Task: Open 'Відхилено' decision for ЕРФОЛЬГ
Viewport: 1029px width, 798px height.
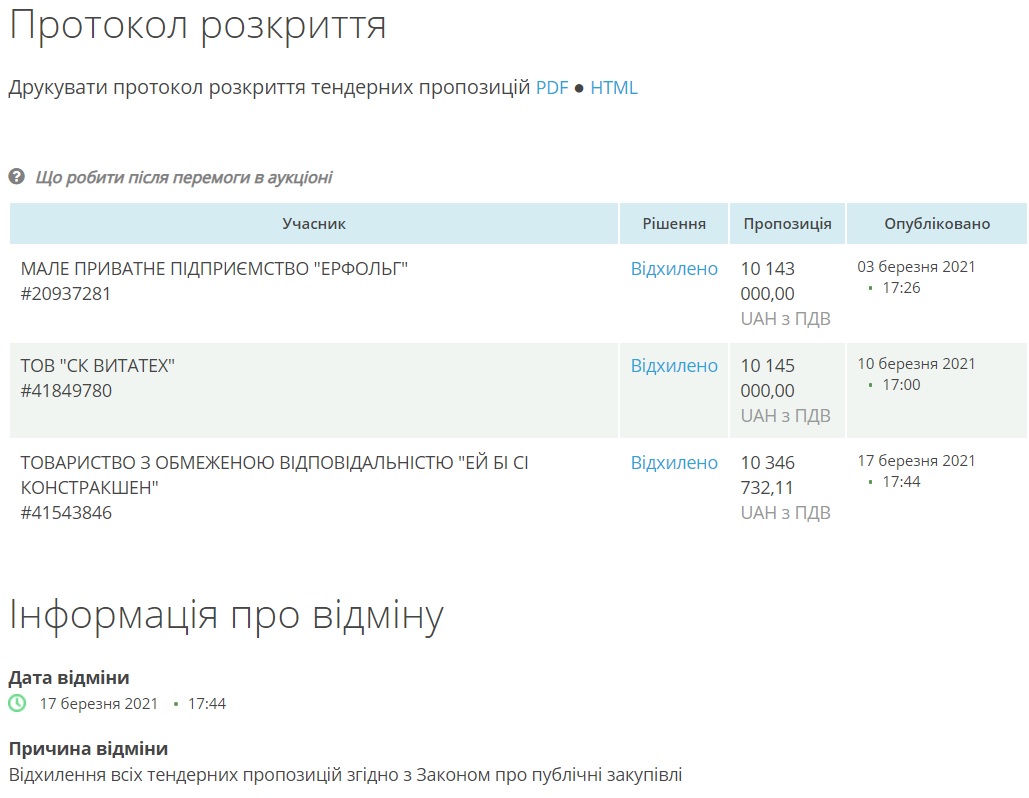Action: click(674, 269)
